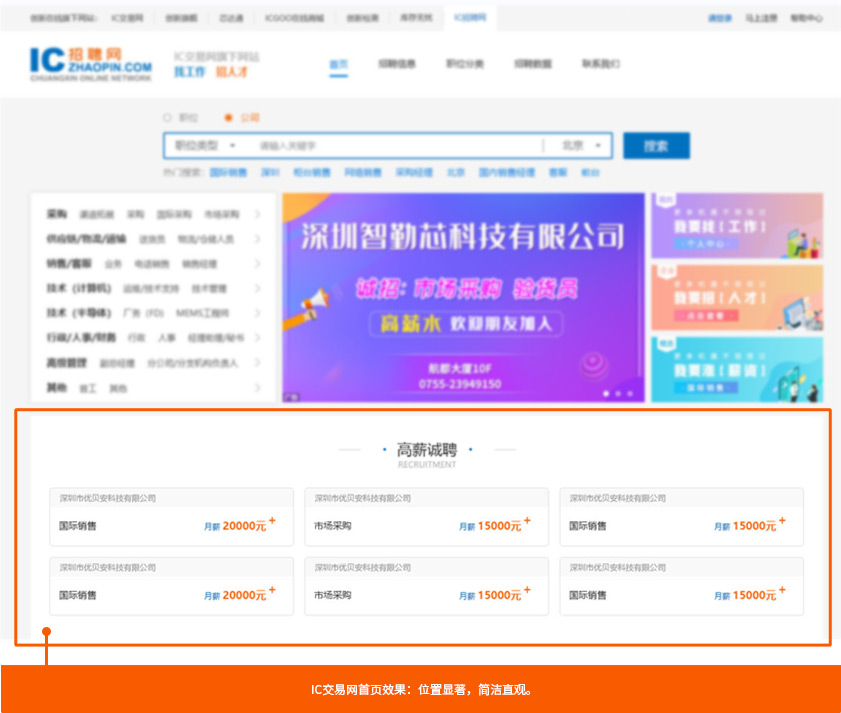
Task: Open the purple 我要找[工作] card
Action: tap(737, 226)
